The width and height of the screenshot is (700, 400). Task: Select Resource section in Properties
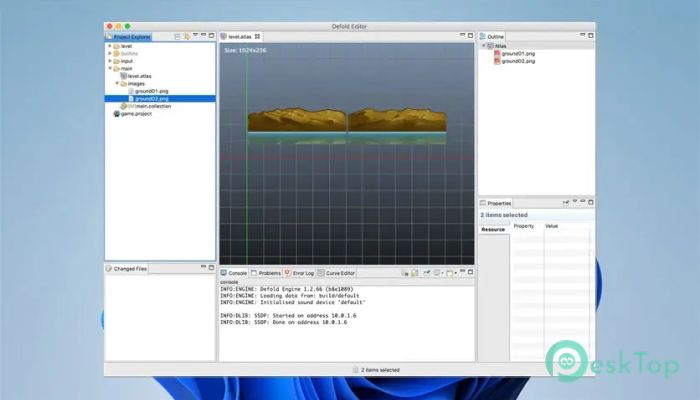(494, 229)
